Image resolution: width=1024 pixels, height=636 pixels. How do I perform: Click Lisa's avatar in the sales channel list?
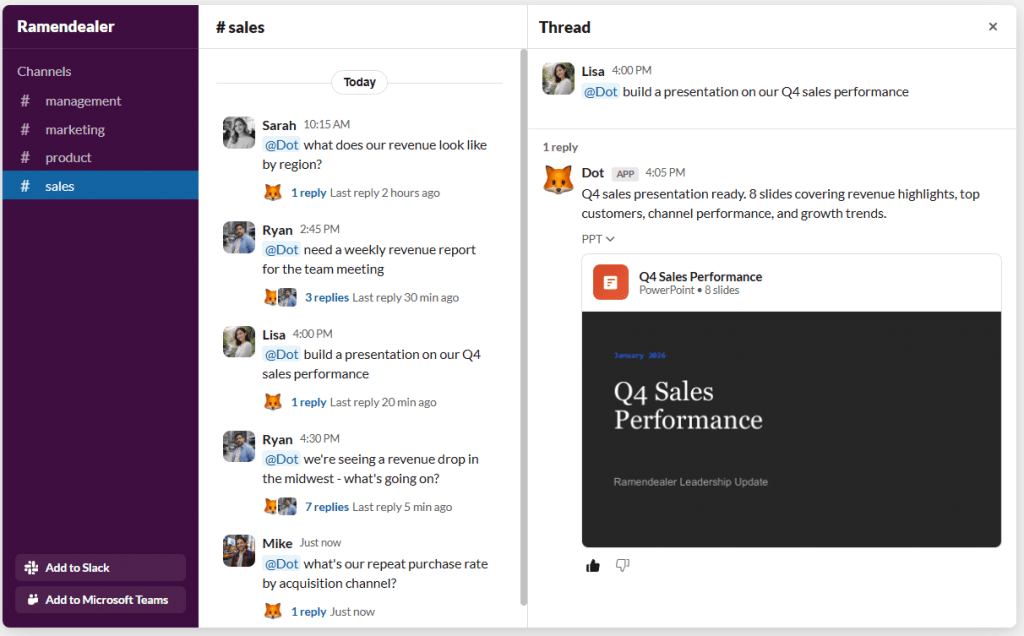coord(238,342)
